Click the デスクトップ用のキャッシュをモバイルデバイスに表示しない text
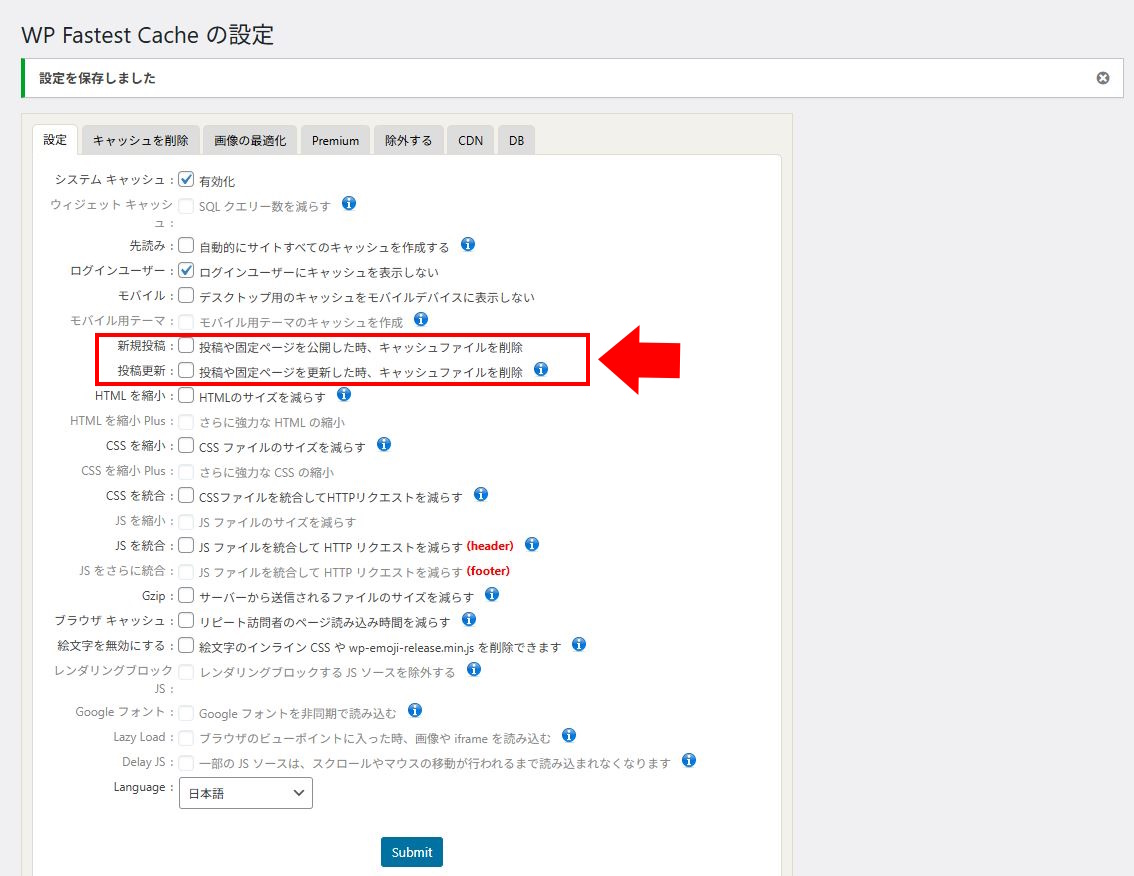1134x876 pixels. click(367, 297)
